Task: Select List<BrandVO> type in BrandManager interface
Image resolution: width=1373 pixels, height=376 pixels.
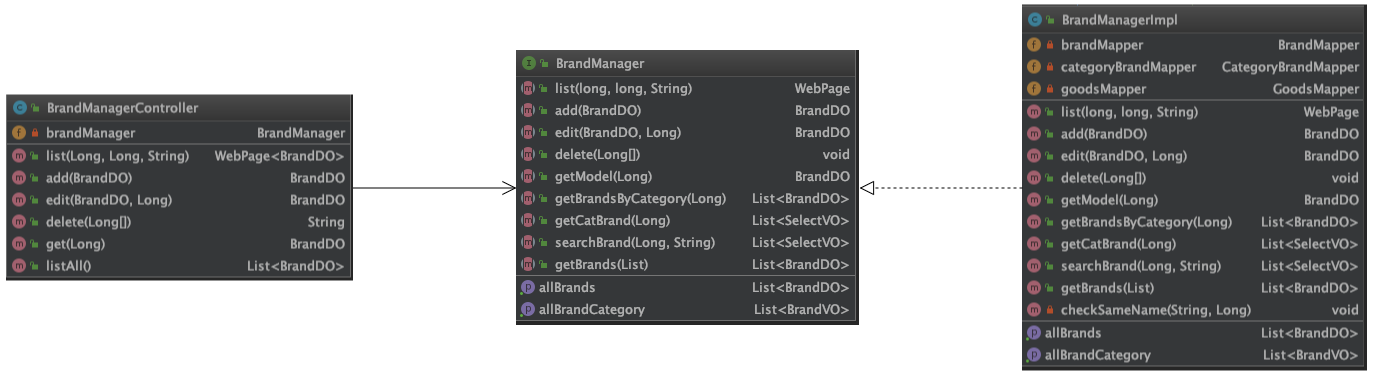Action: tap(802, 310)
